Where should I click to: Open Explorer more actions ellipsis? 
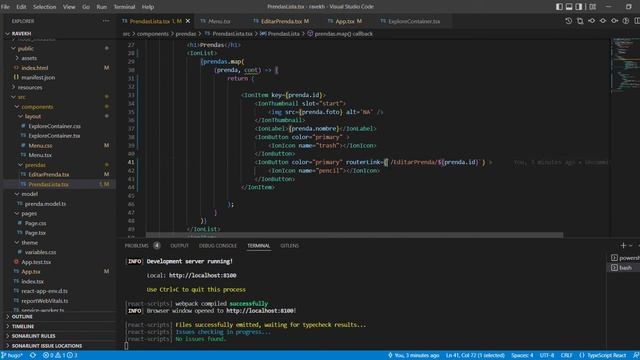[106, 21]
